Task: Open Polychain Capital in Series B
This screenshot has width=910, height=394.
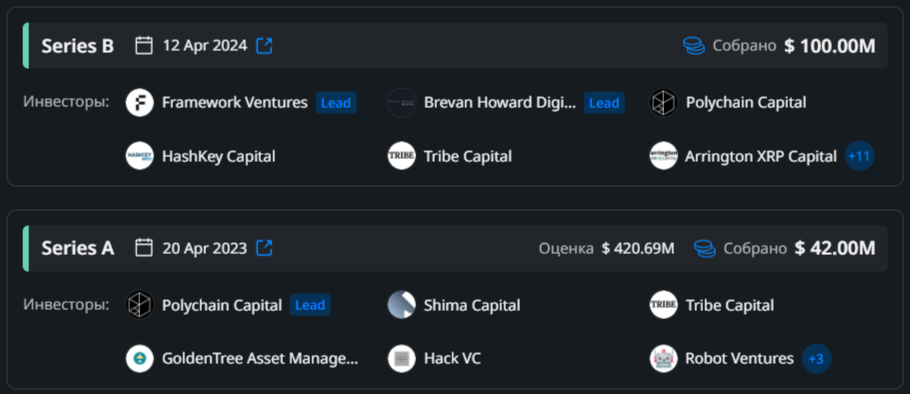Action: pyautogui.click(x=746, y=103)
